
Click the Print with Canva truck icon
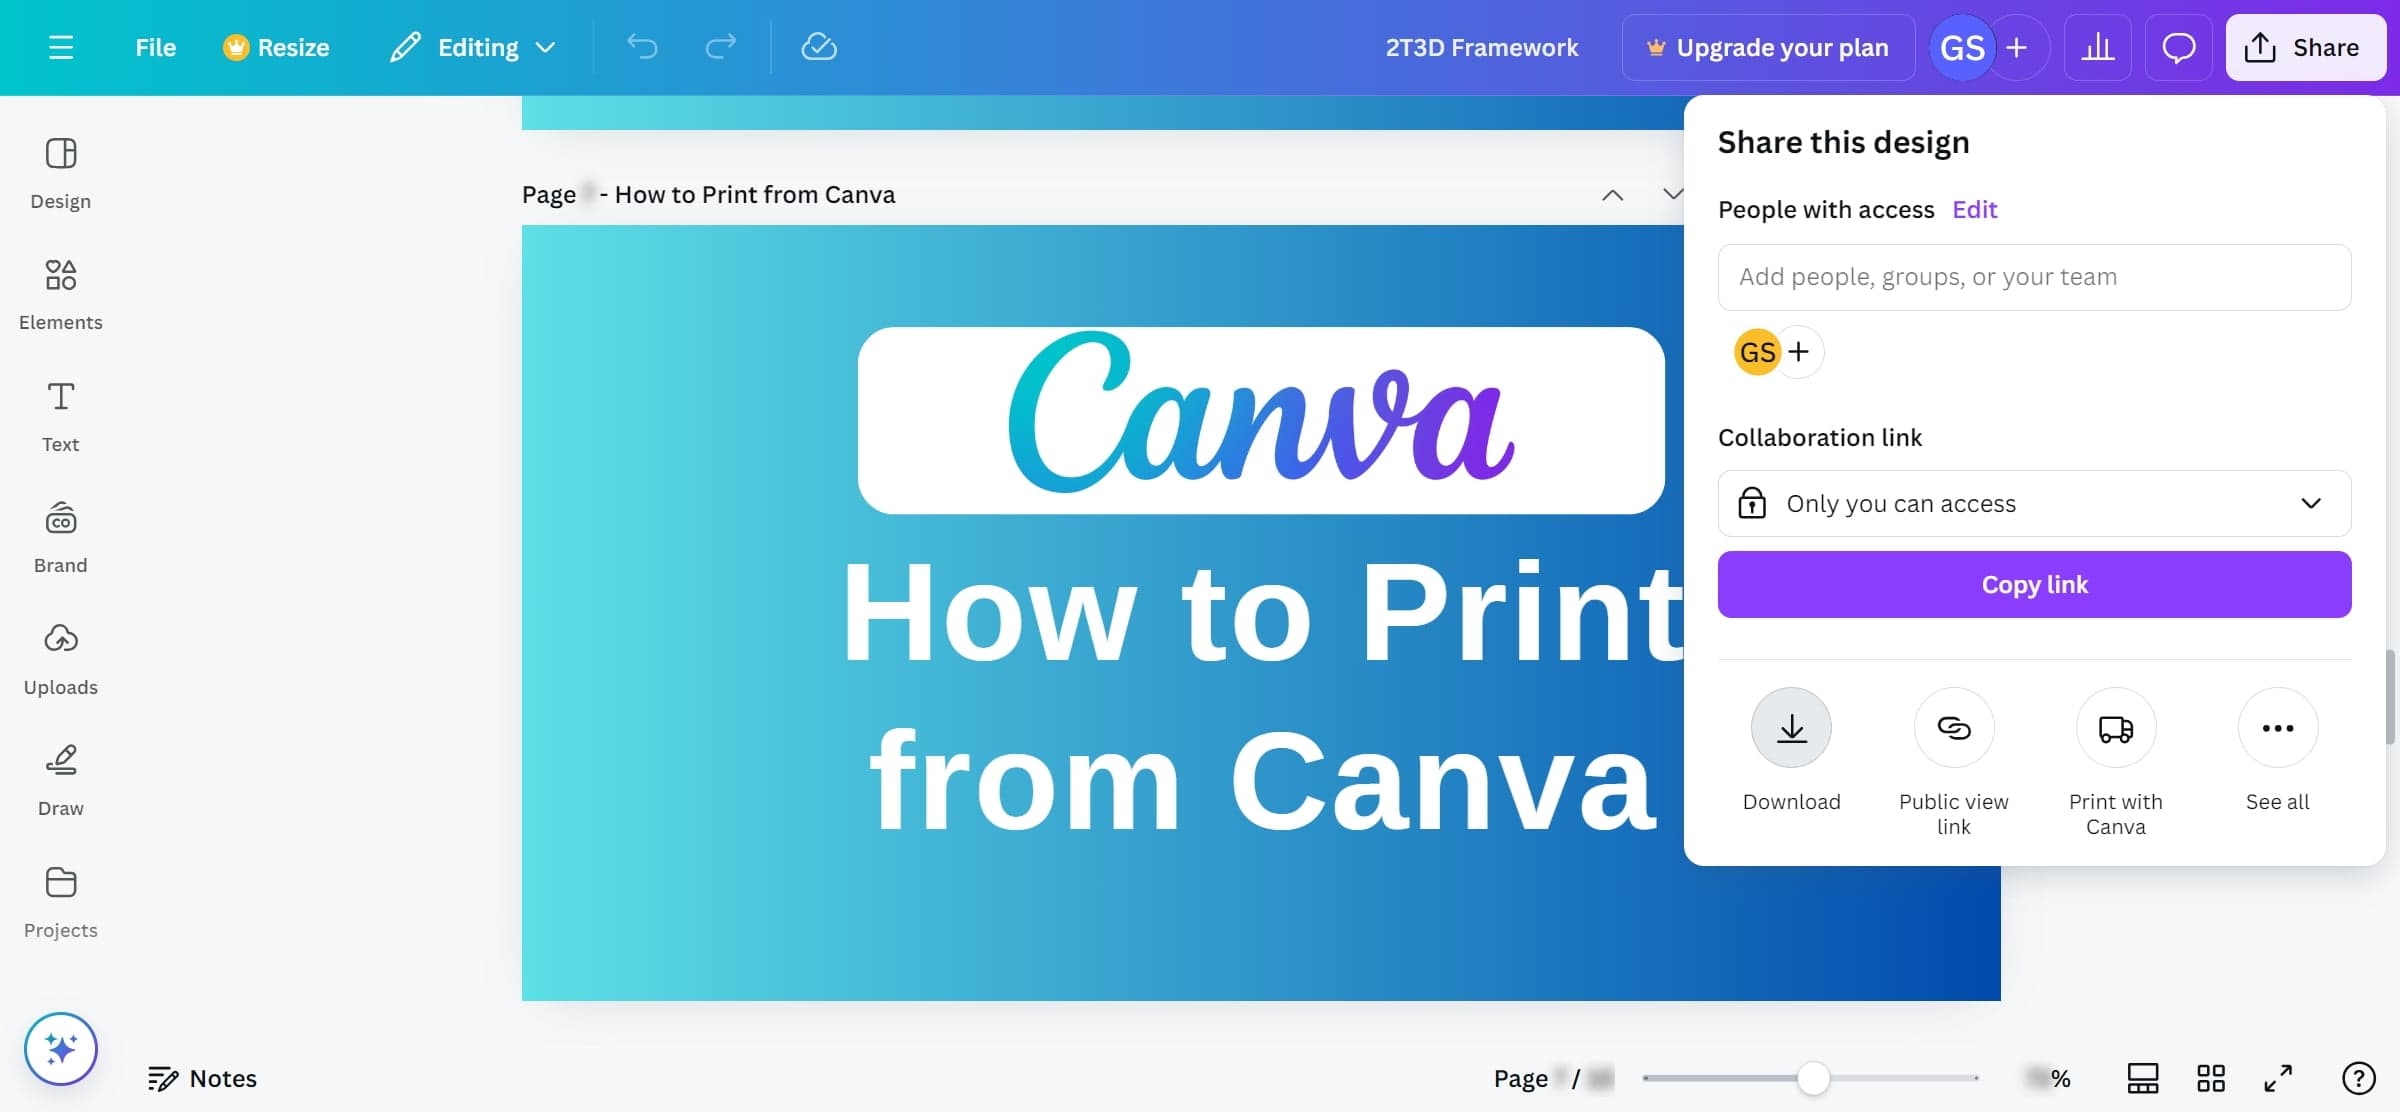(2115, 728)
